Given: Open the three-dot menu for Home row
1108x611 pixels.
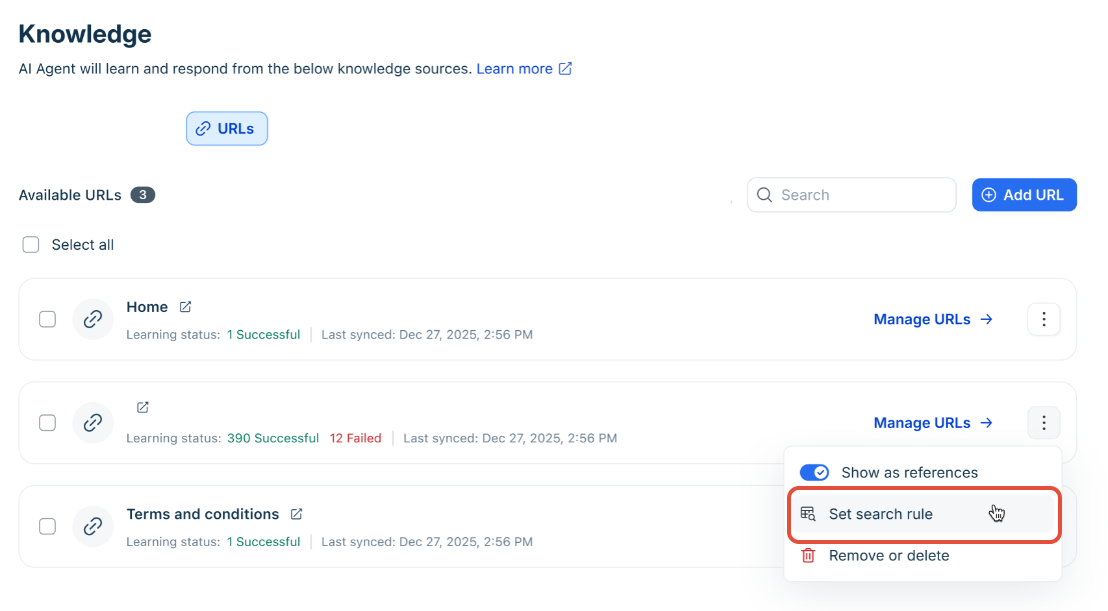Looking at the screenshot, I should 1044,319.
